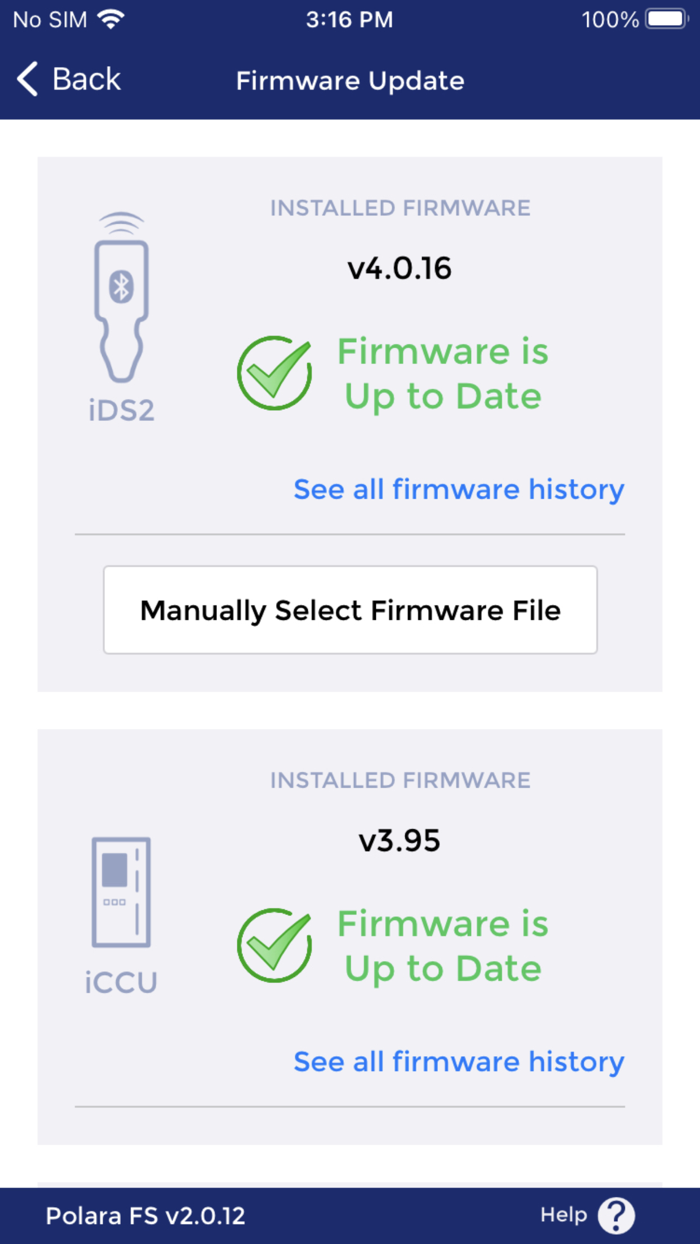Tap the Help label in the footer

[564, 1215]
